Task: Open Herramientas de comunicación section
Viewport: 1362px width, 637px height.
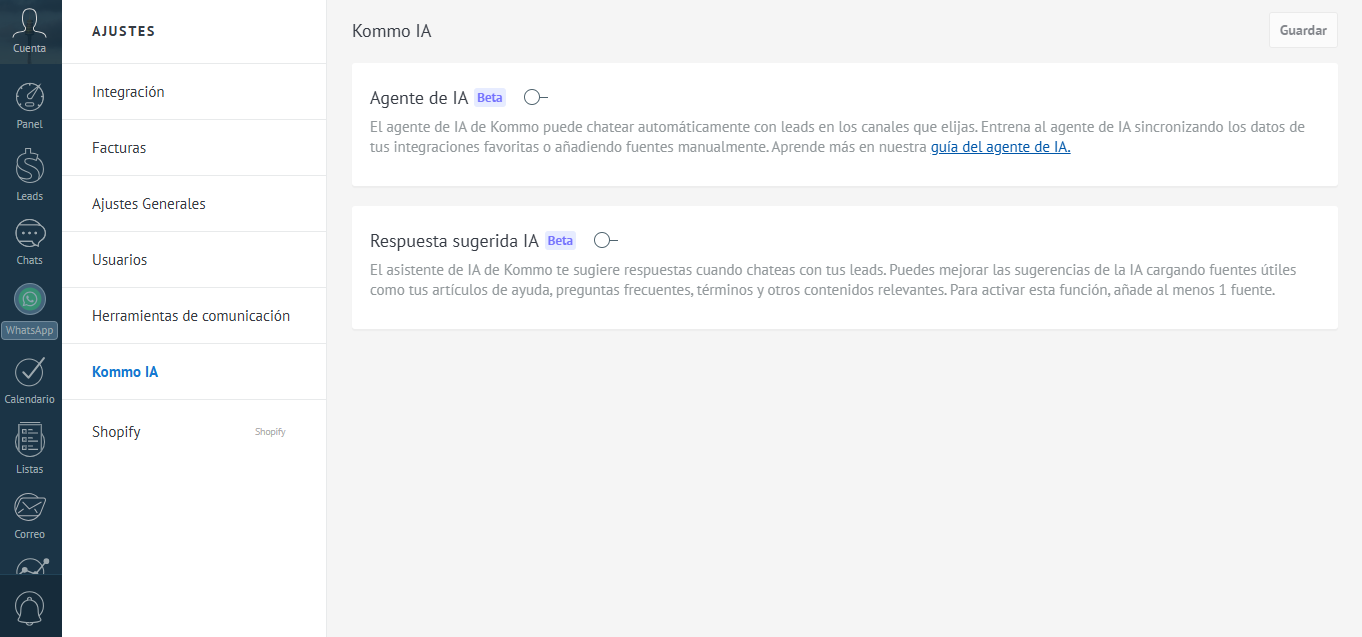Action: pyautogui.click(x=194, y=316)
